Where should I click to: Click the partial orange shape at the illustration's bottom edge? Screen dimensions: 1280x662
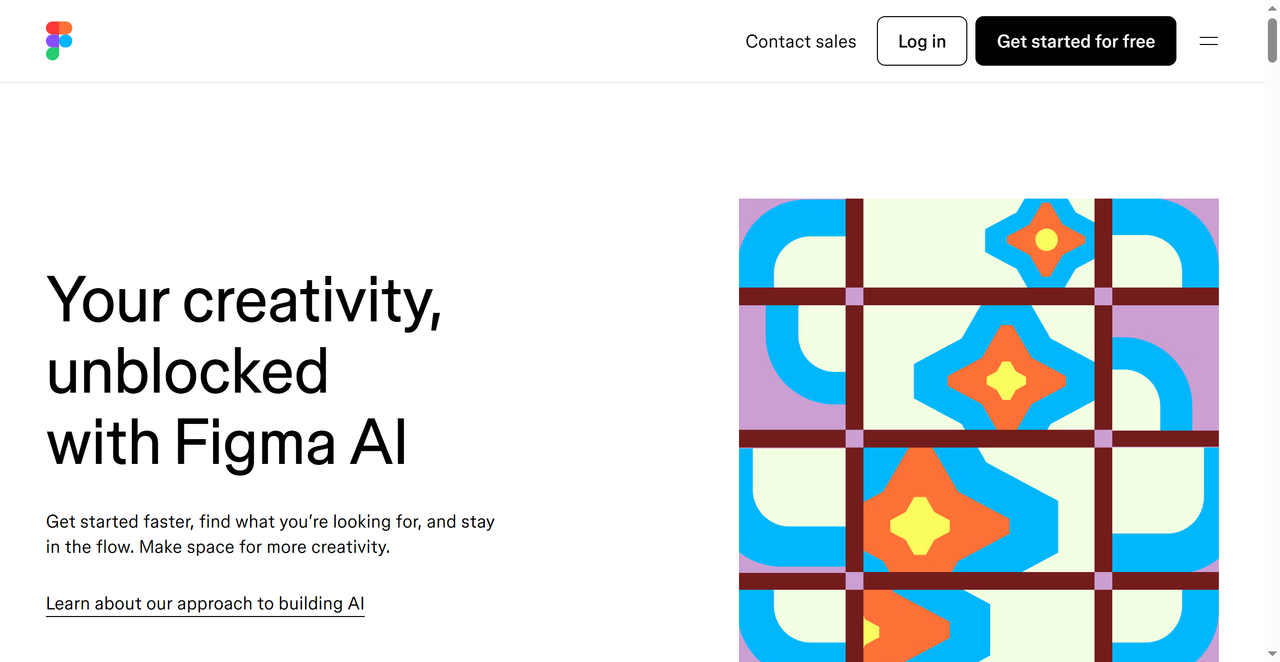point(900,626)
